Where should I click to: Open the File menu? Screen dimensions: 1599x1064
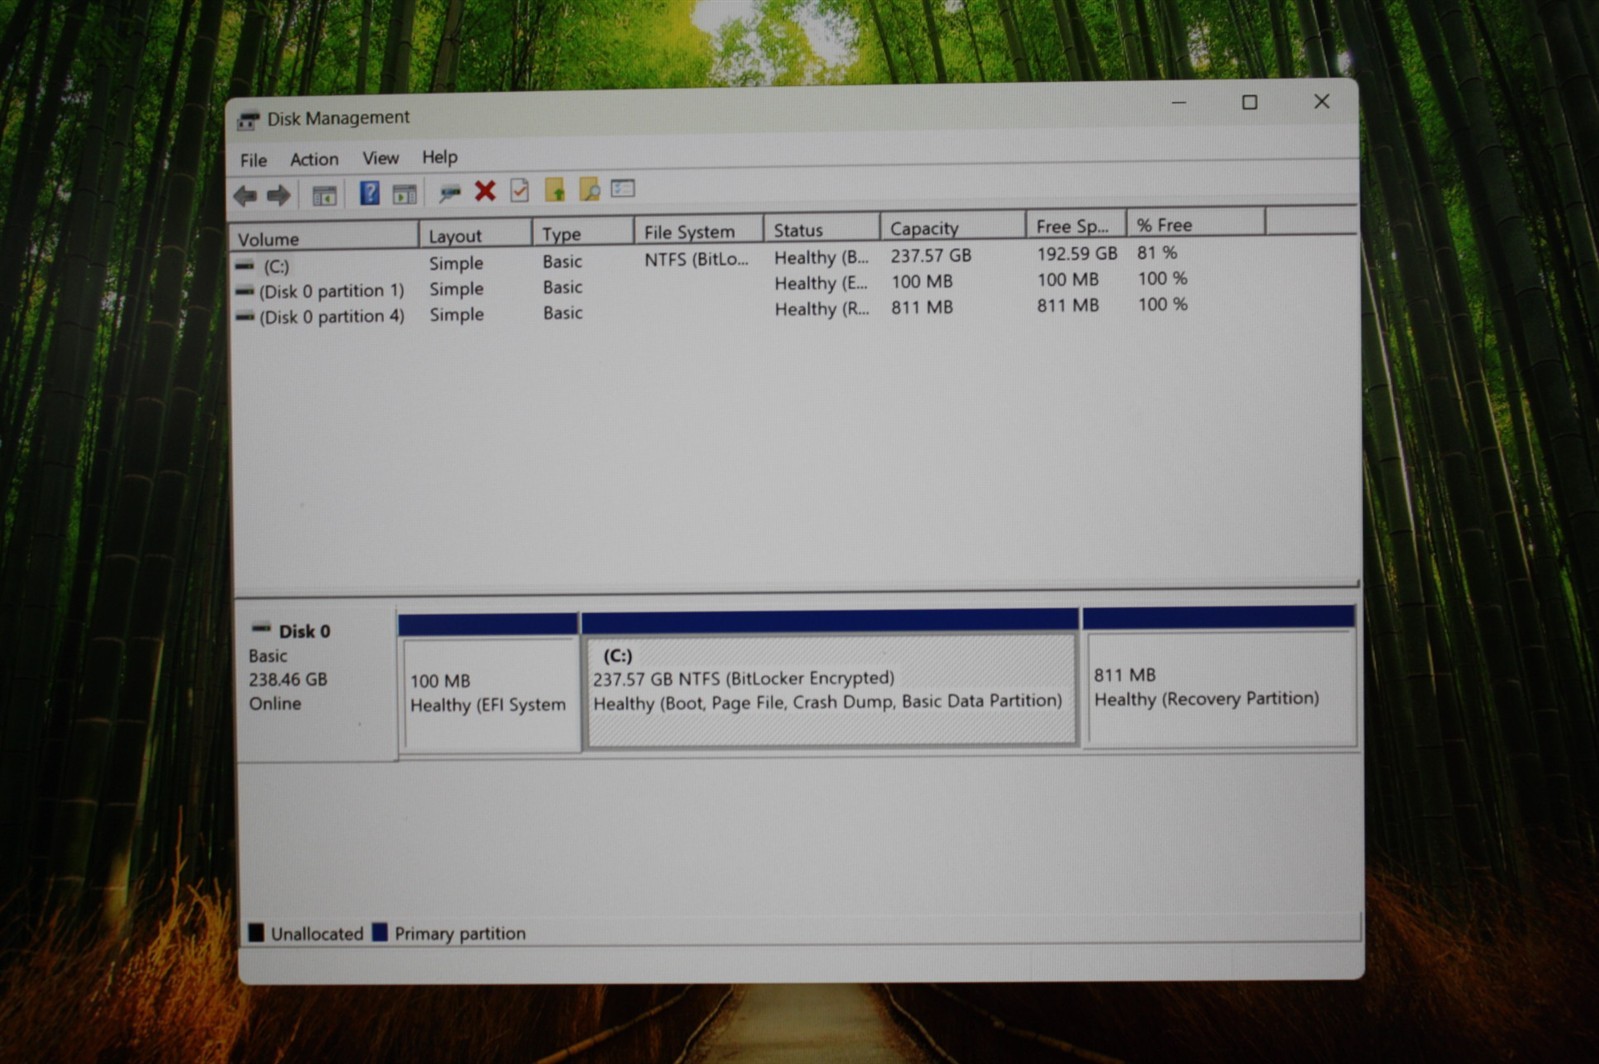[x=253, y=160]
